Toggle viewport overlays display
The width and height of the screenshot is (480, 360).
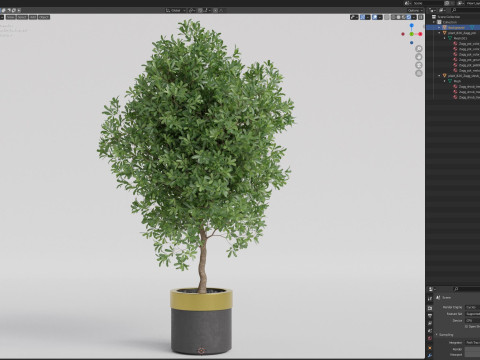pyautogui.click(x=375, y=17)
